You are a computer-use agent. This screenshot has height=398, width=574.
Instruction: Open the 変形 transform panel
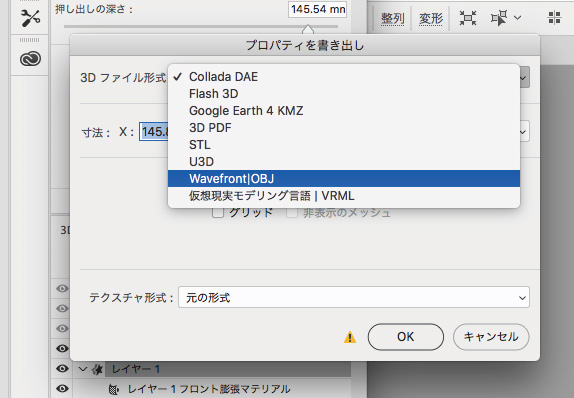click(431, 18)
